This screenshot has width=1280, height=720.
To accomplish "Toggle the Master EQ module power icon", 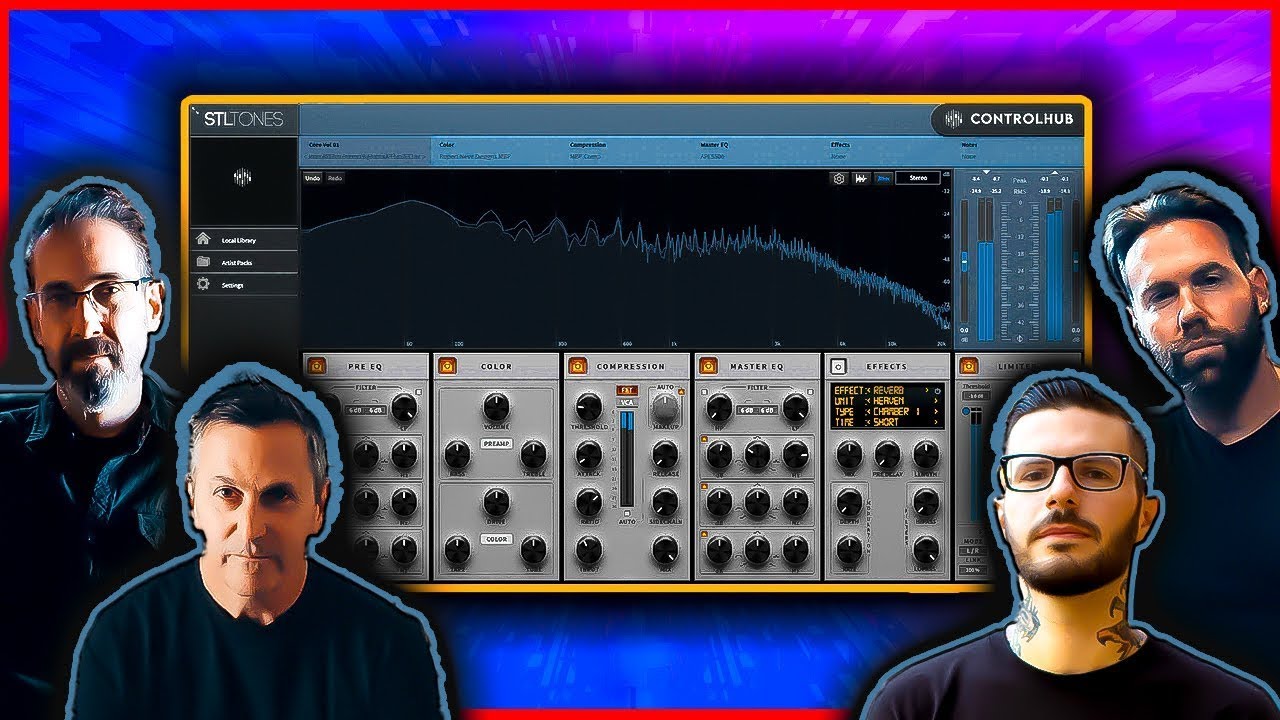I will pos(708,366).
